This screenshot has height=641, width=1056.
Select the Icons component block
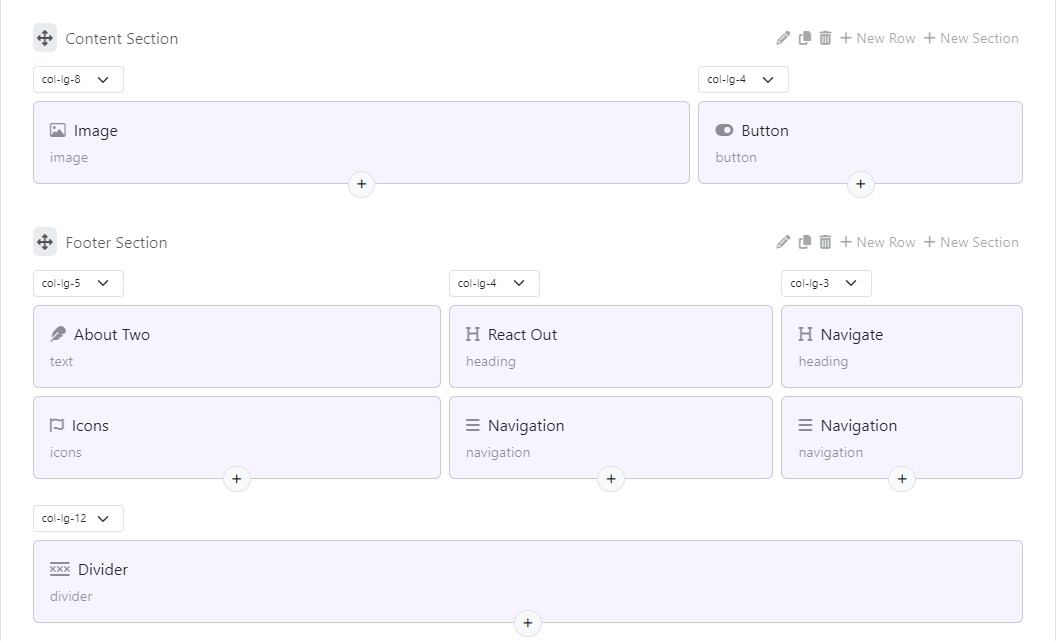coord(236,438)
